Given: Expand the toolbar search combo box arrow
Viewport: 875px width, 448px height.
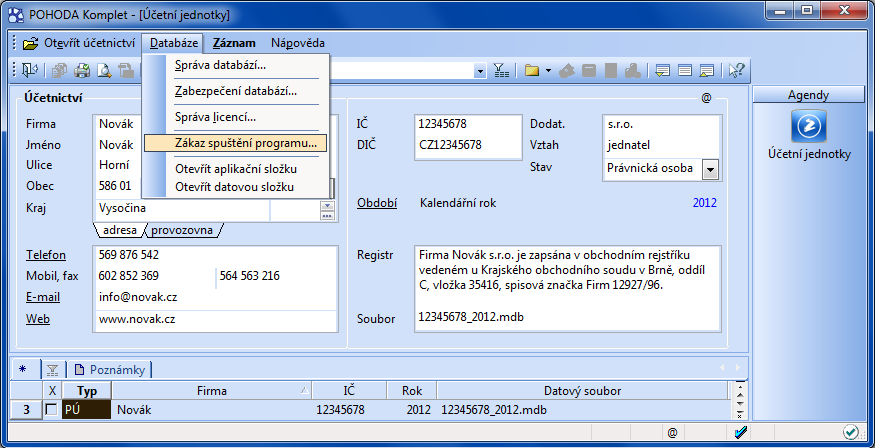Looking at the screenshot, I should (480, 71).
